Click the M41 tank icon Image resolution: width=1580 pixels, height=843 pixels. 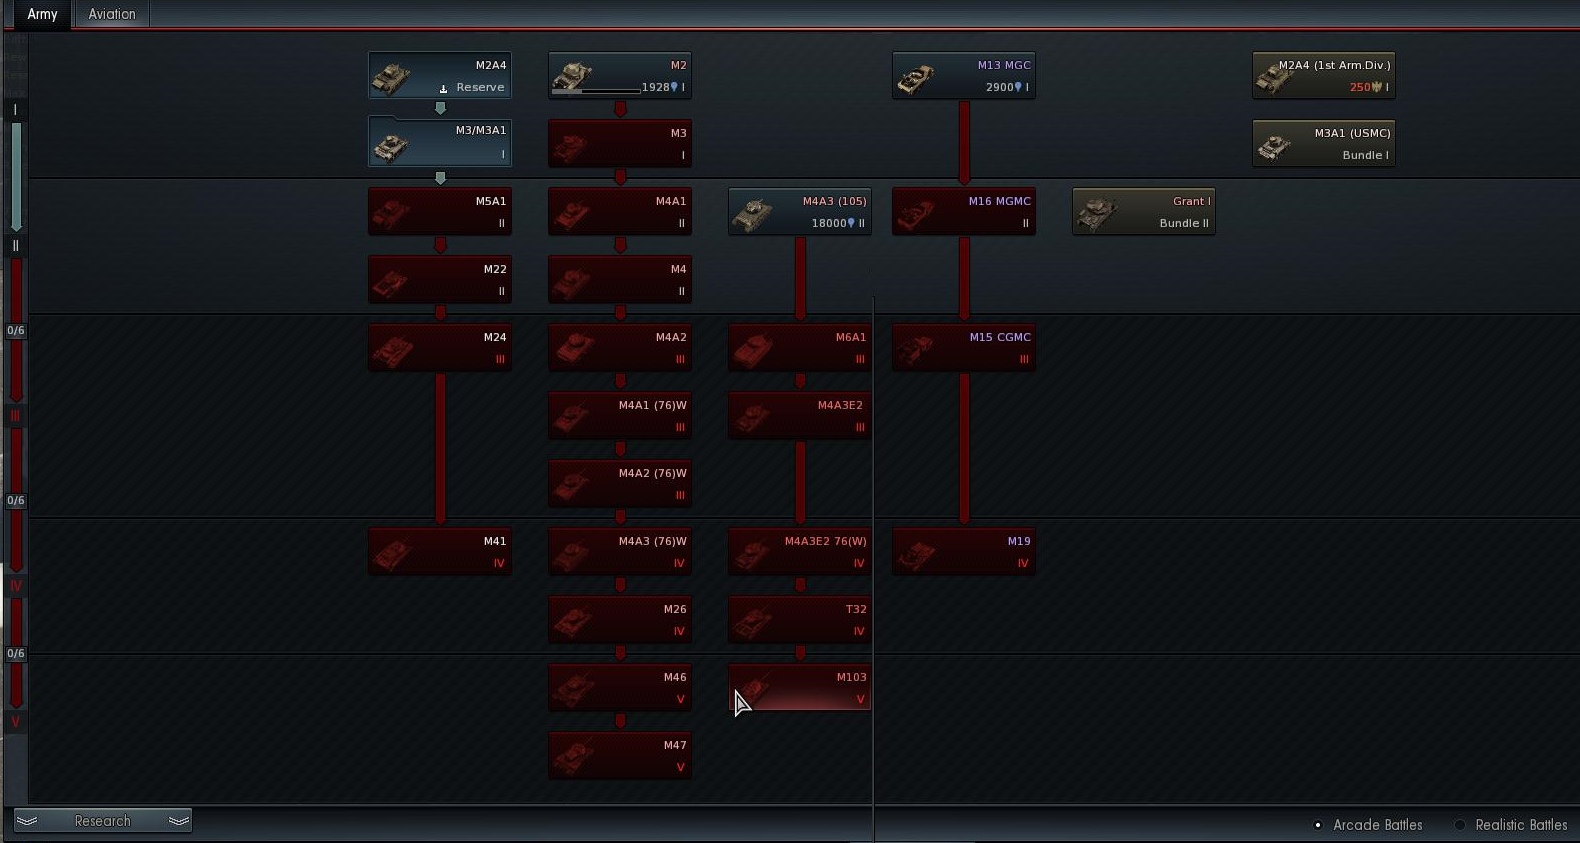pos(392,554)
